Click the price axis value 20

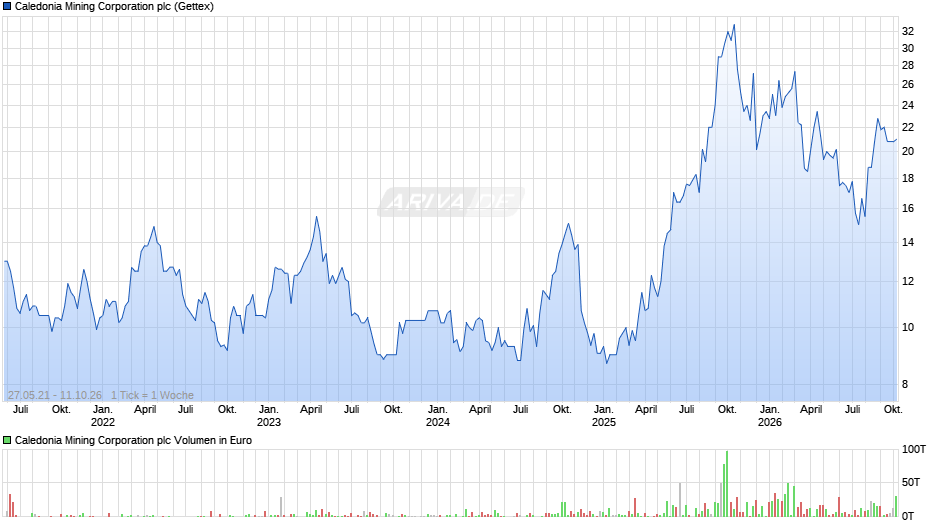point(908,152)
